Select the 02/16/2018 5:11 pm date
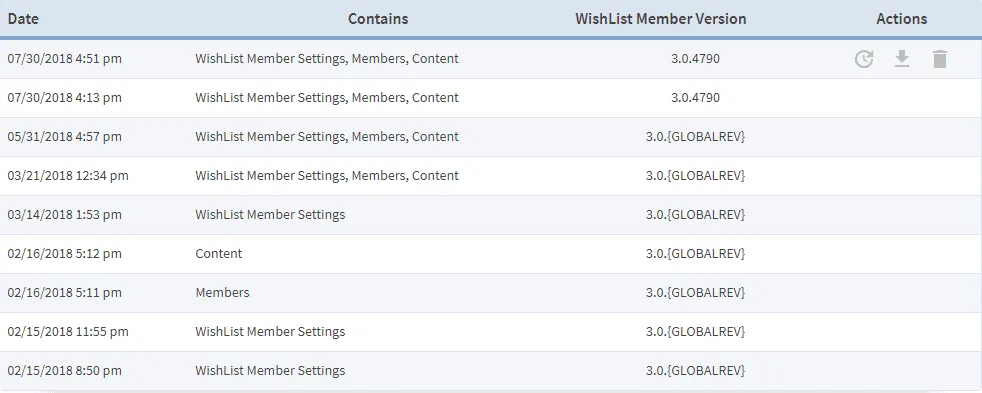This screenshot has height=393, width=982. [65, 292]
